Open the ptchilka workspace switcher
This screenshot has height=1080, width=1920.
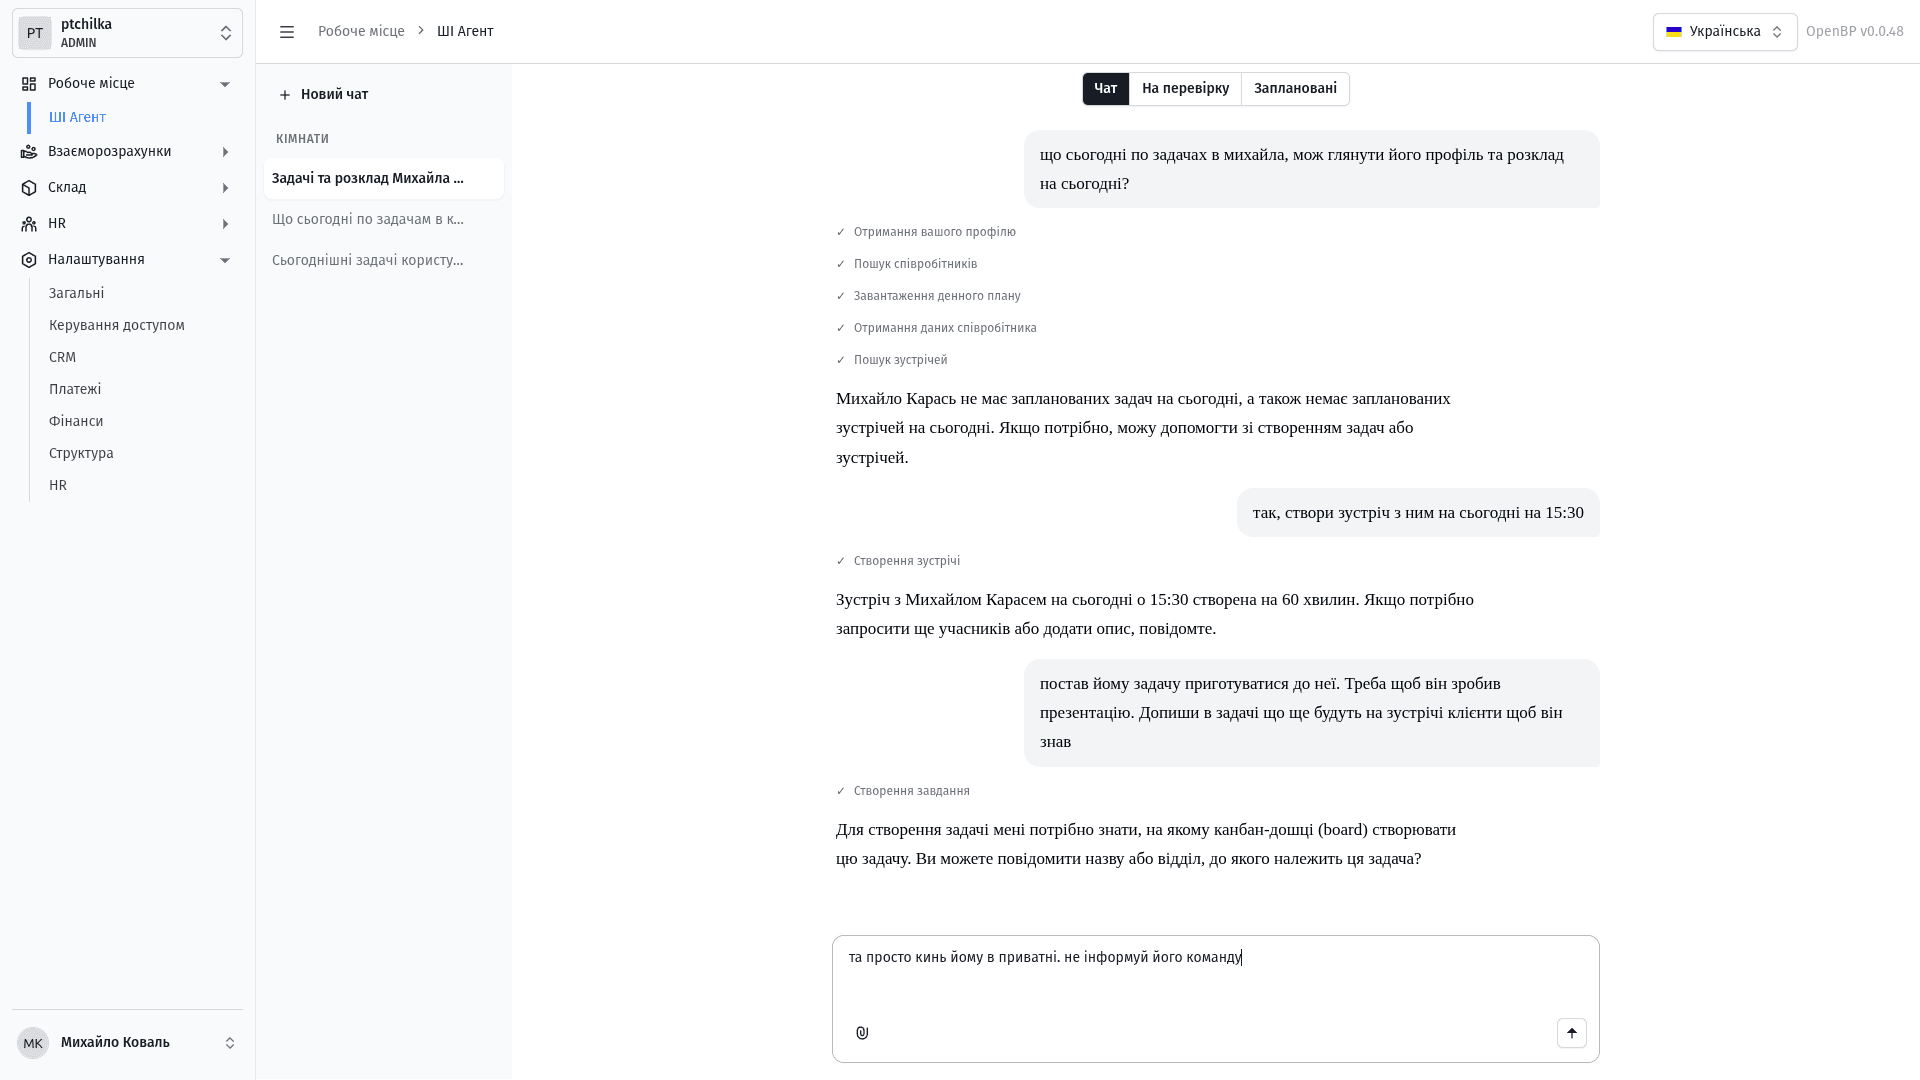pos(127,33)
